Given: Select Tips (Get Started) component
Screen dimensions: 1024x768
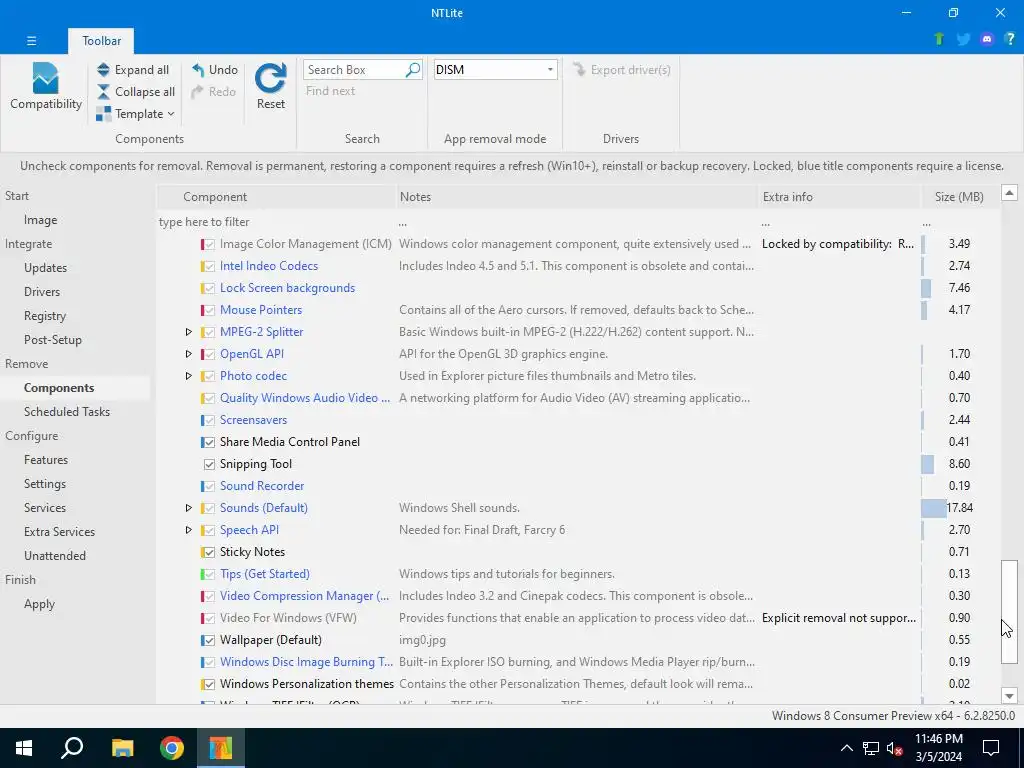Looking at the screenshot, I should pos(264,574).
